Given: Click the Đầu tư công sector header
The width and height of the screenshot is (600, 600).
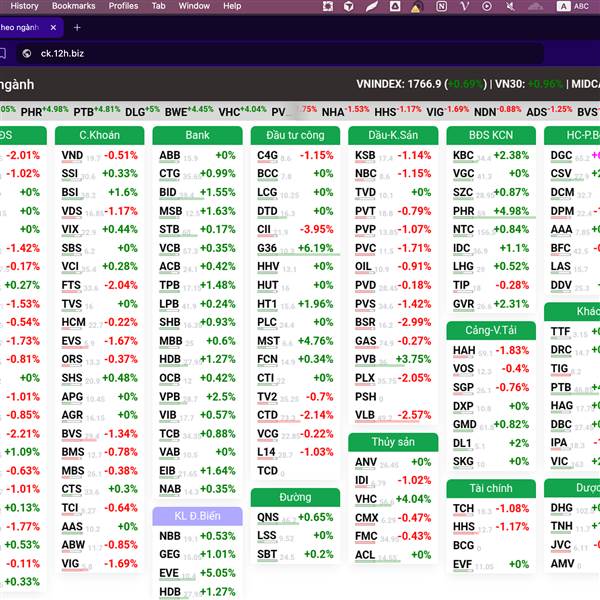Looking at the screenshot, I should (x=295, y=135).
